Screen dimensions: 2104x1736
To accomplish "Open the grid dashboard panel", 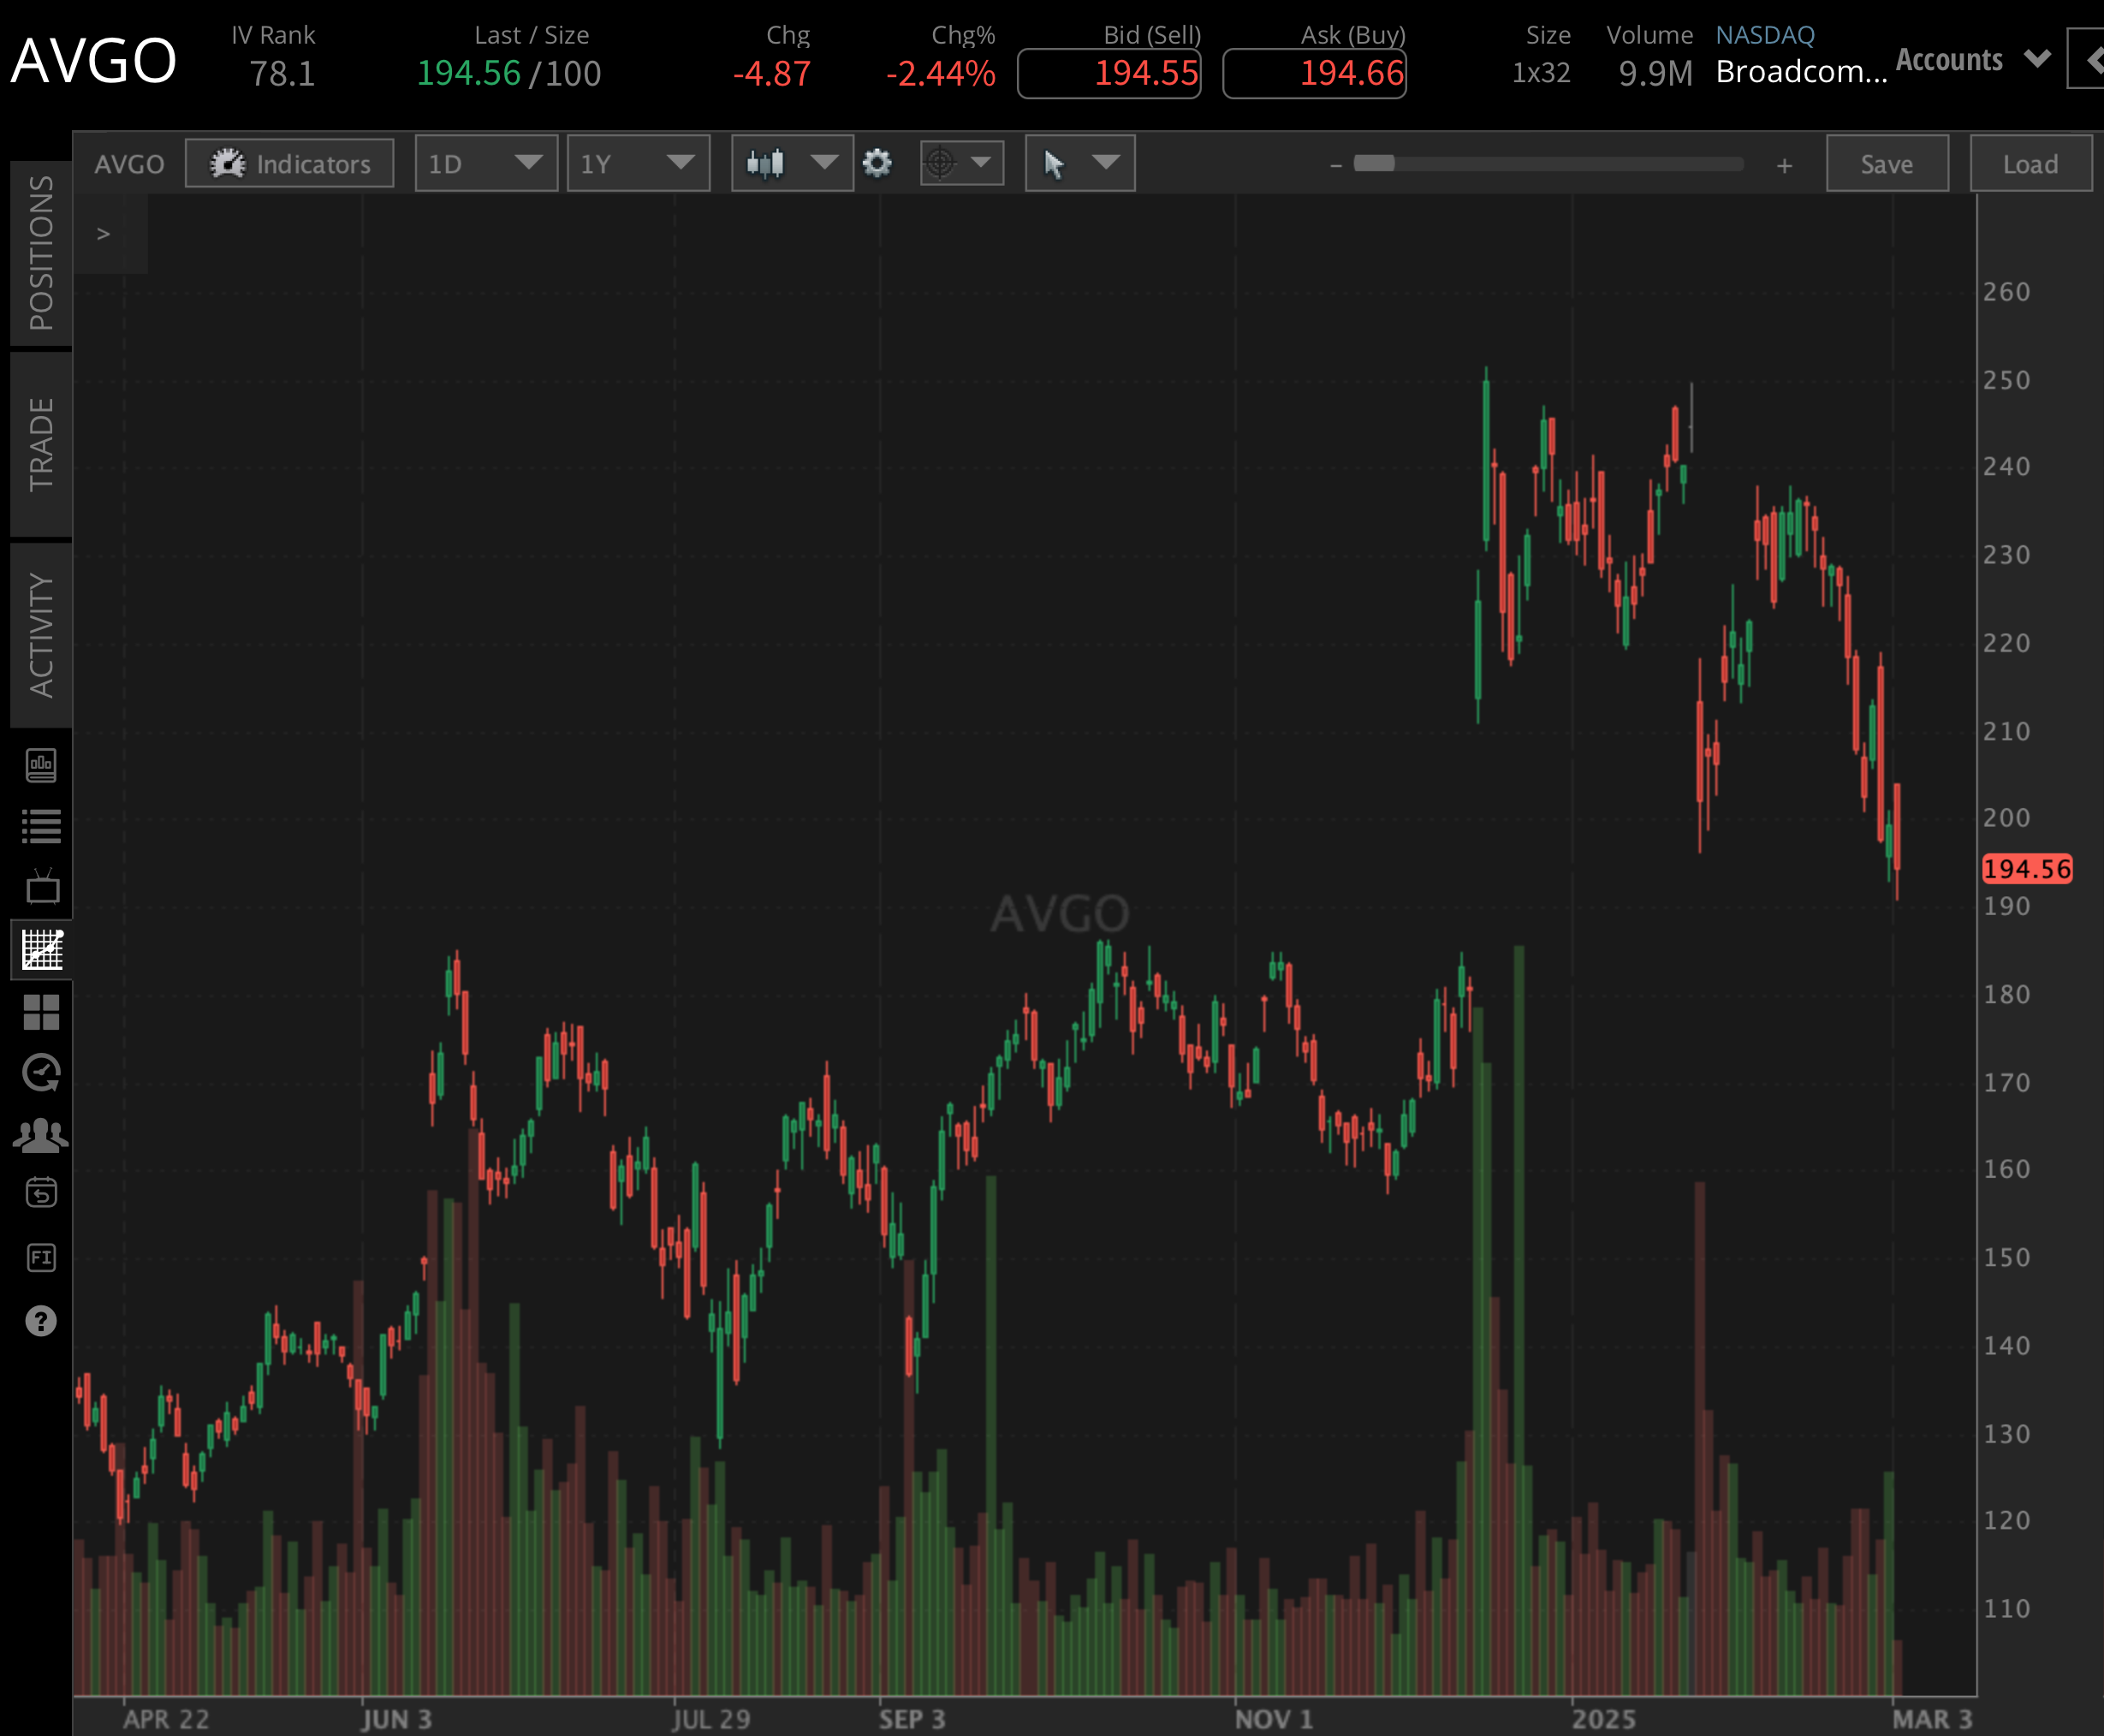I will point(41,1013).
